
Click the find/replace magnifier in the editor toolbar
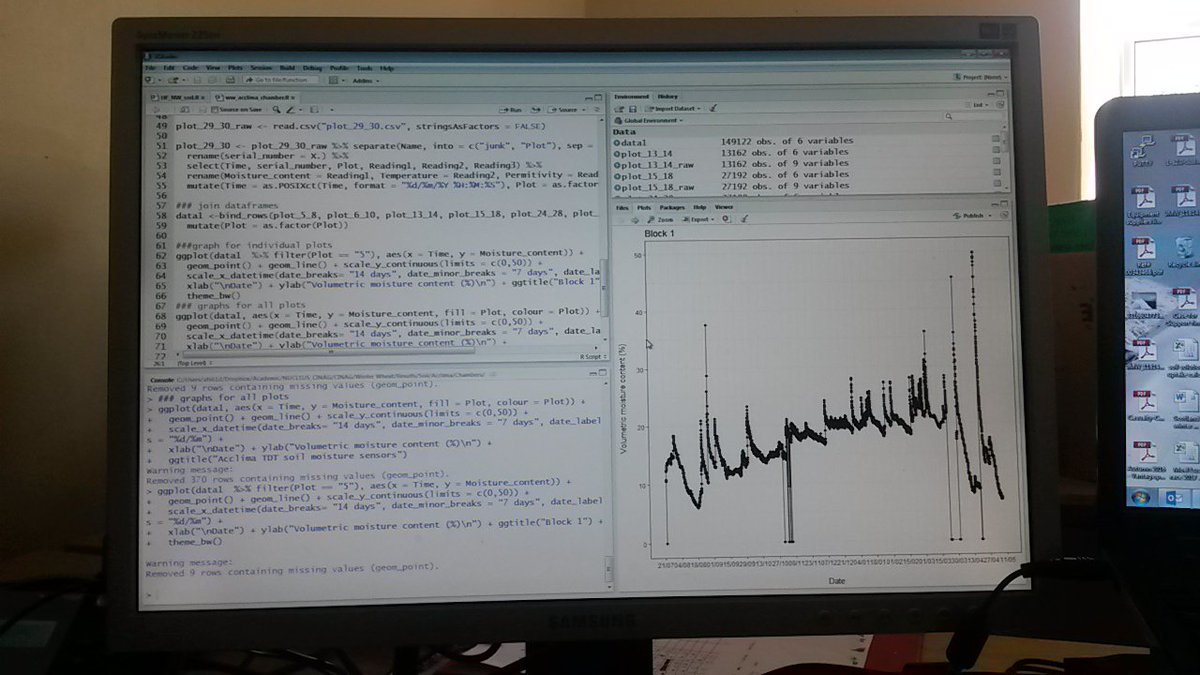point(277,109)
